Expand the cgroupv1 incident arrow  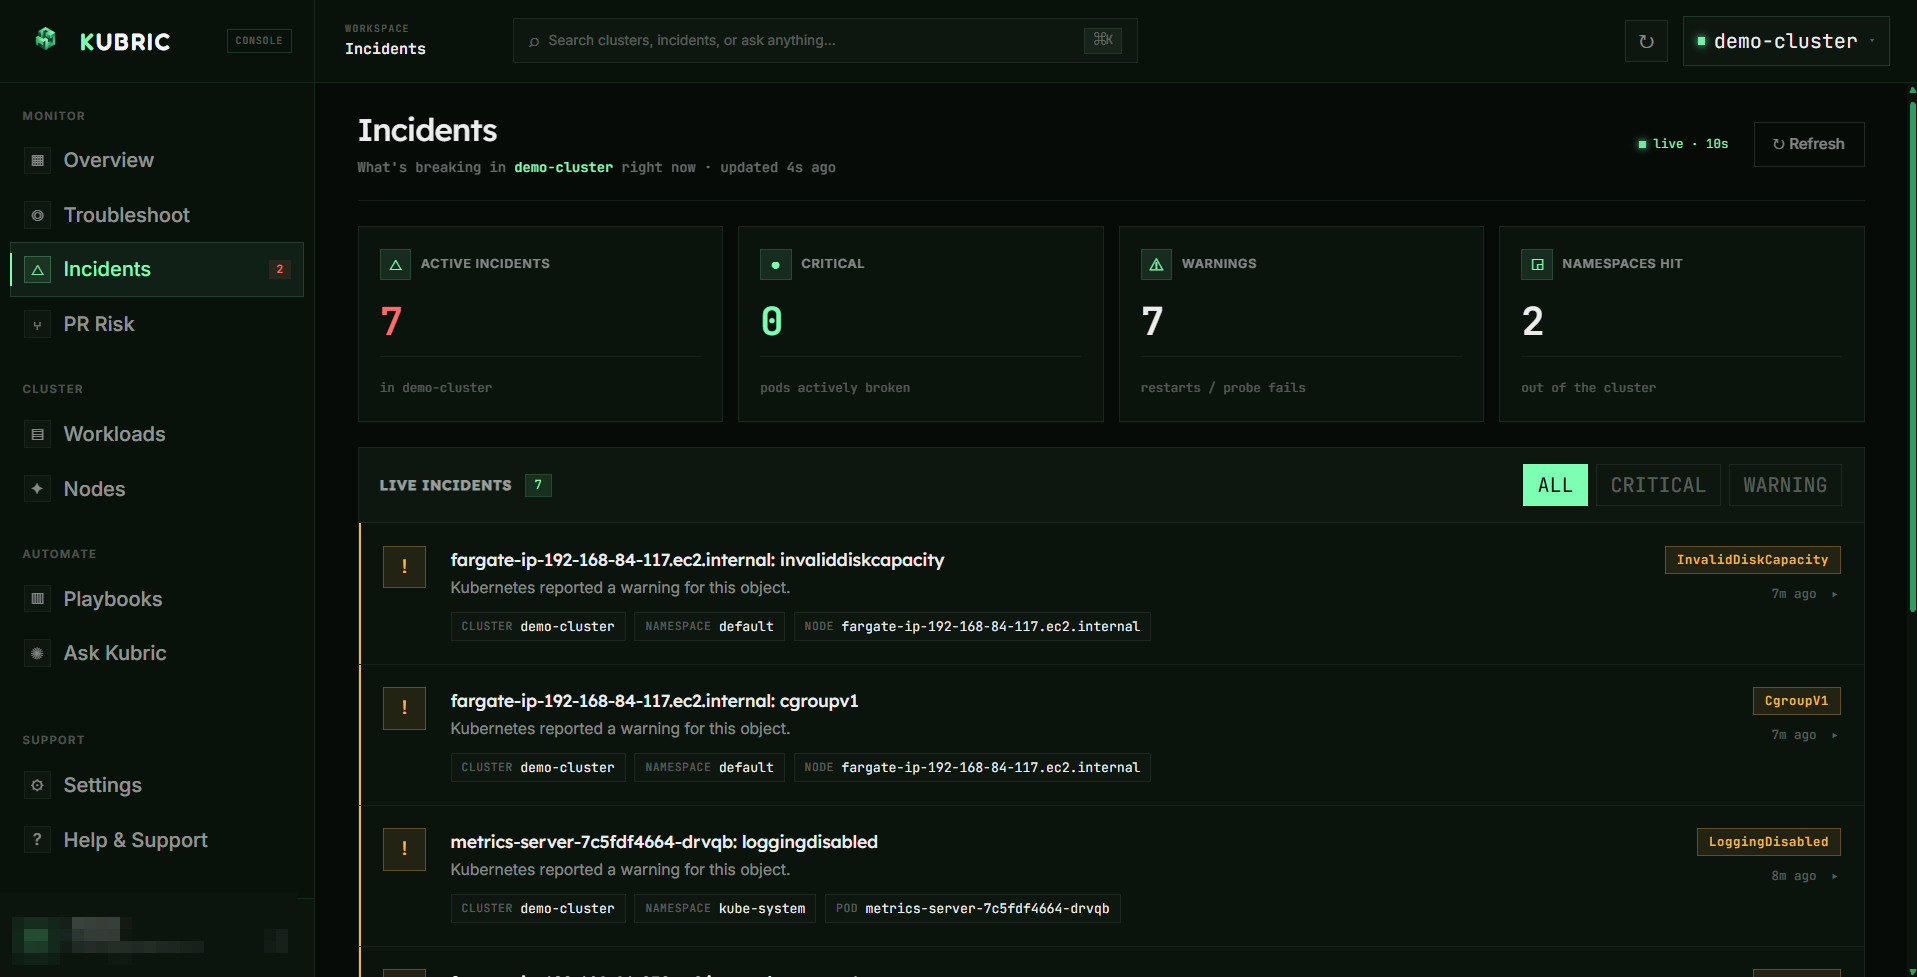pos(1834,735)
